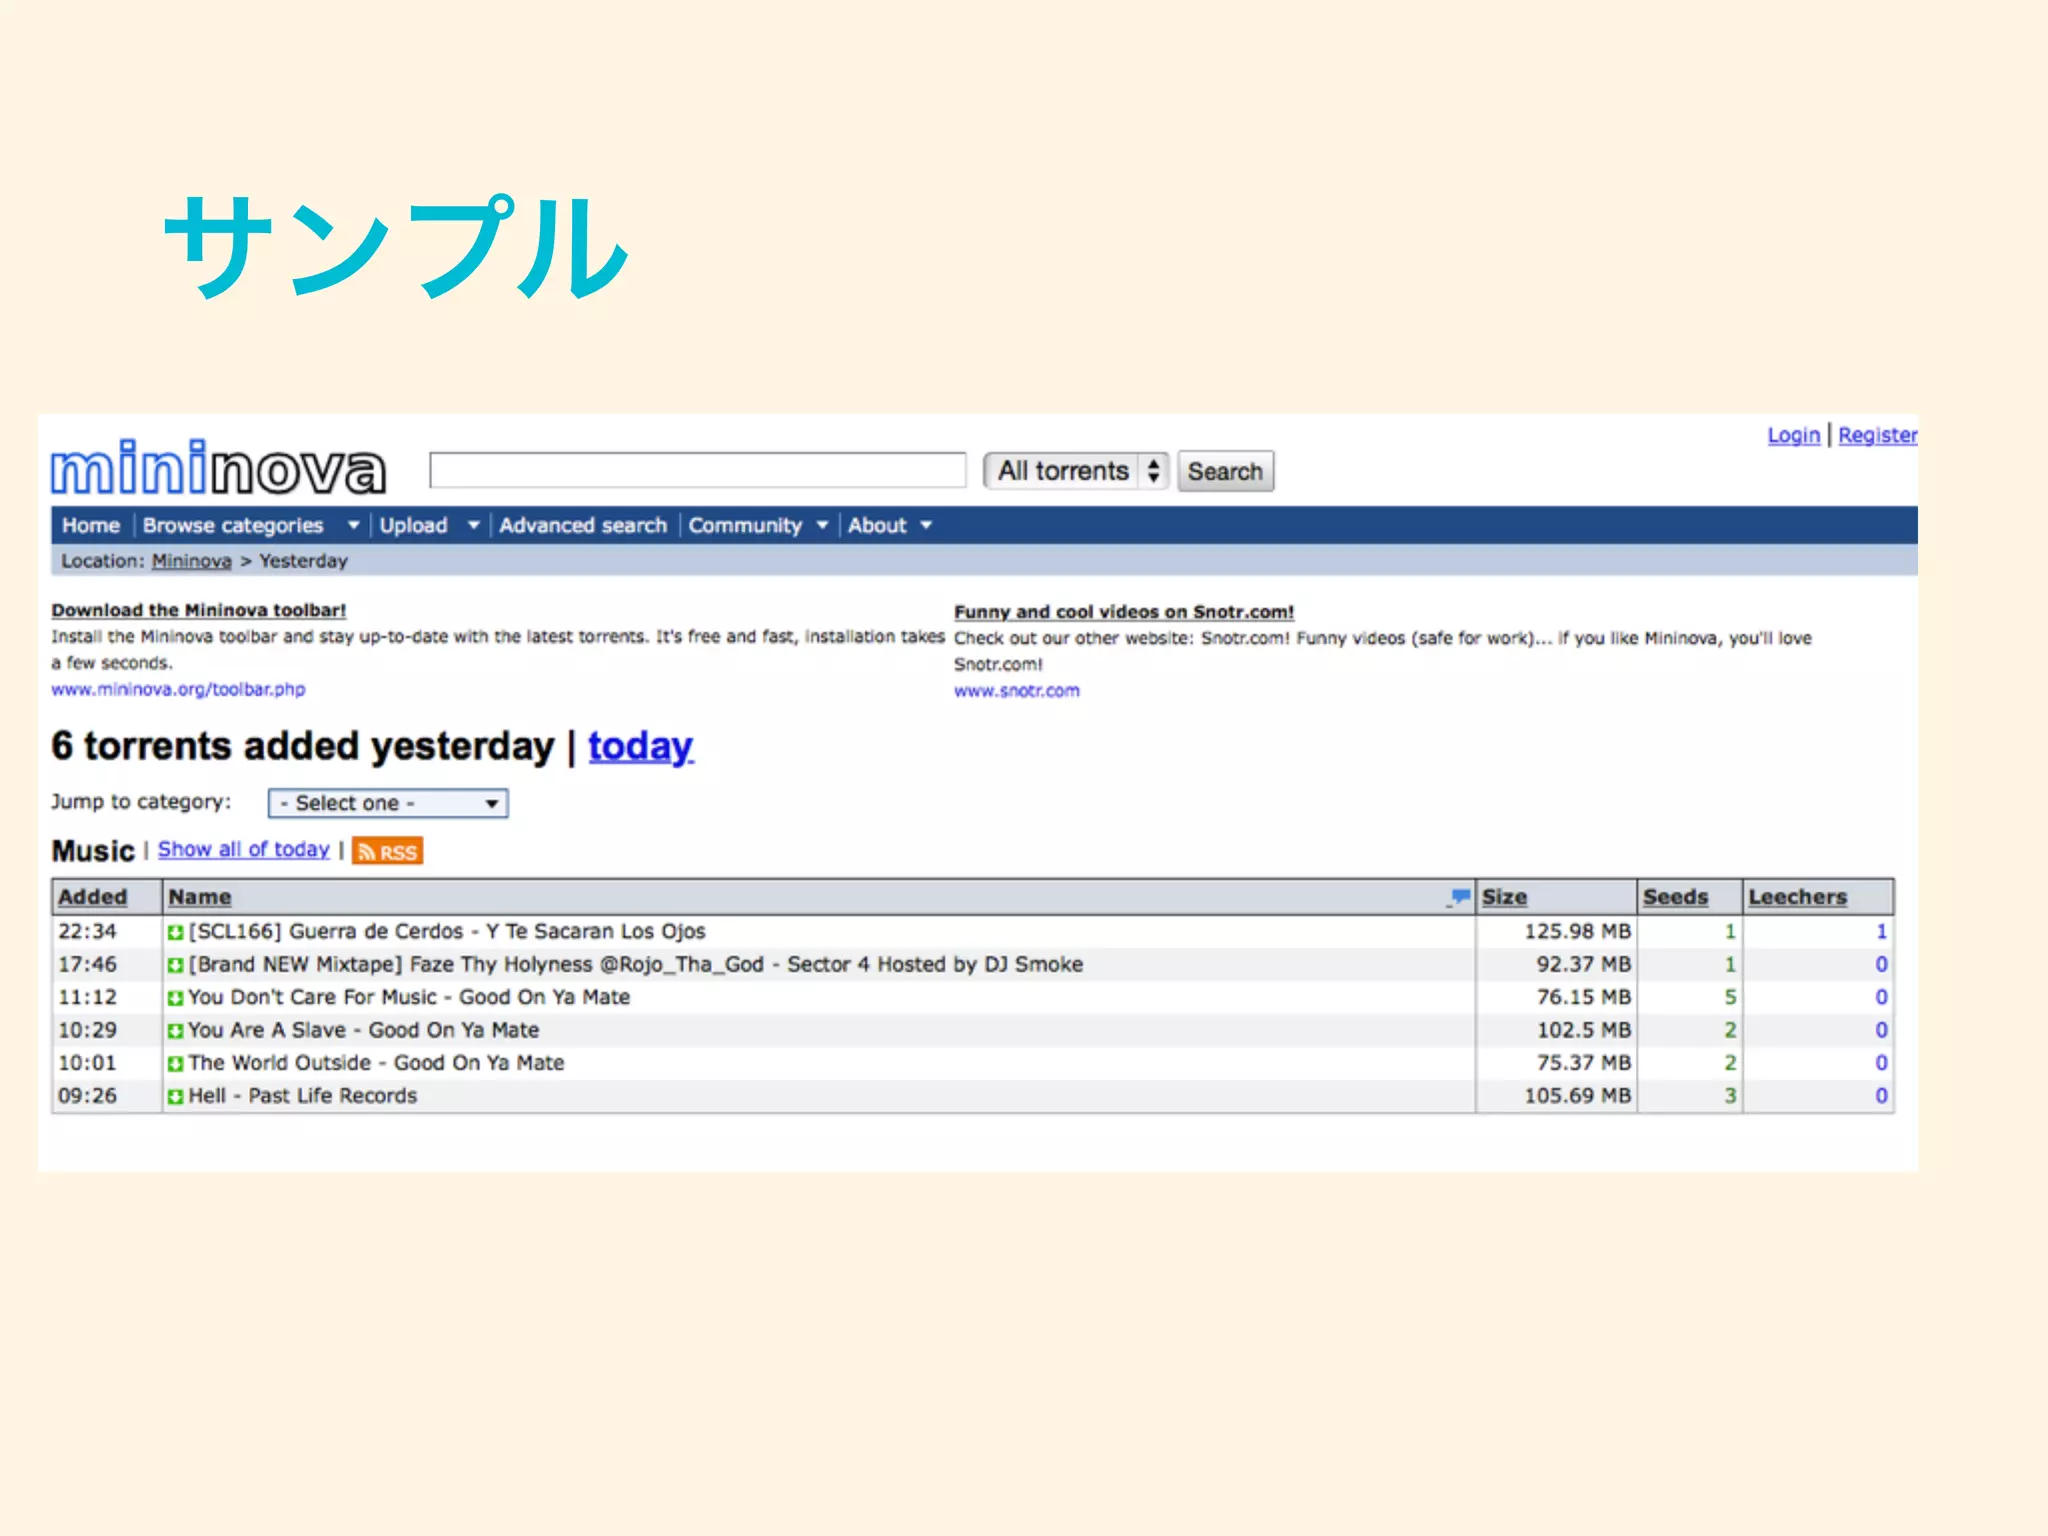This screenshot has width=2048, height=1536.
Task: Click into the torrent search field
Action: point(697,470)
